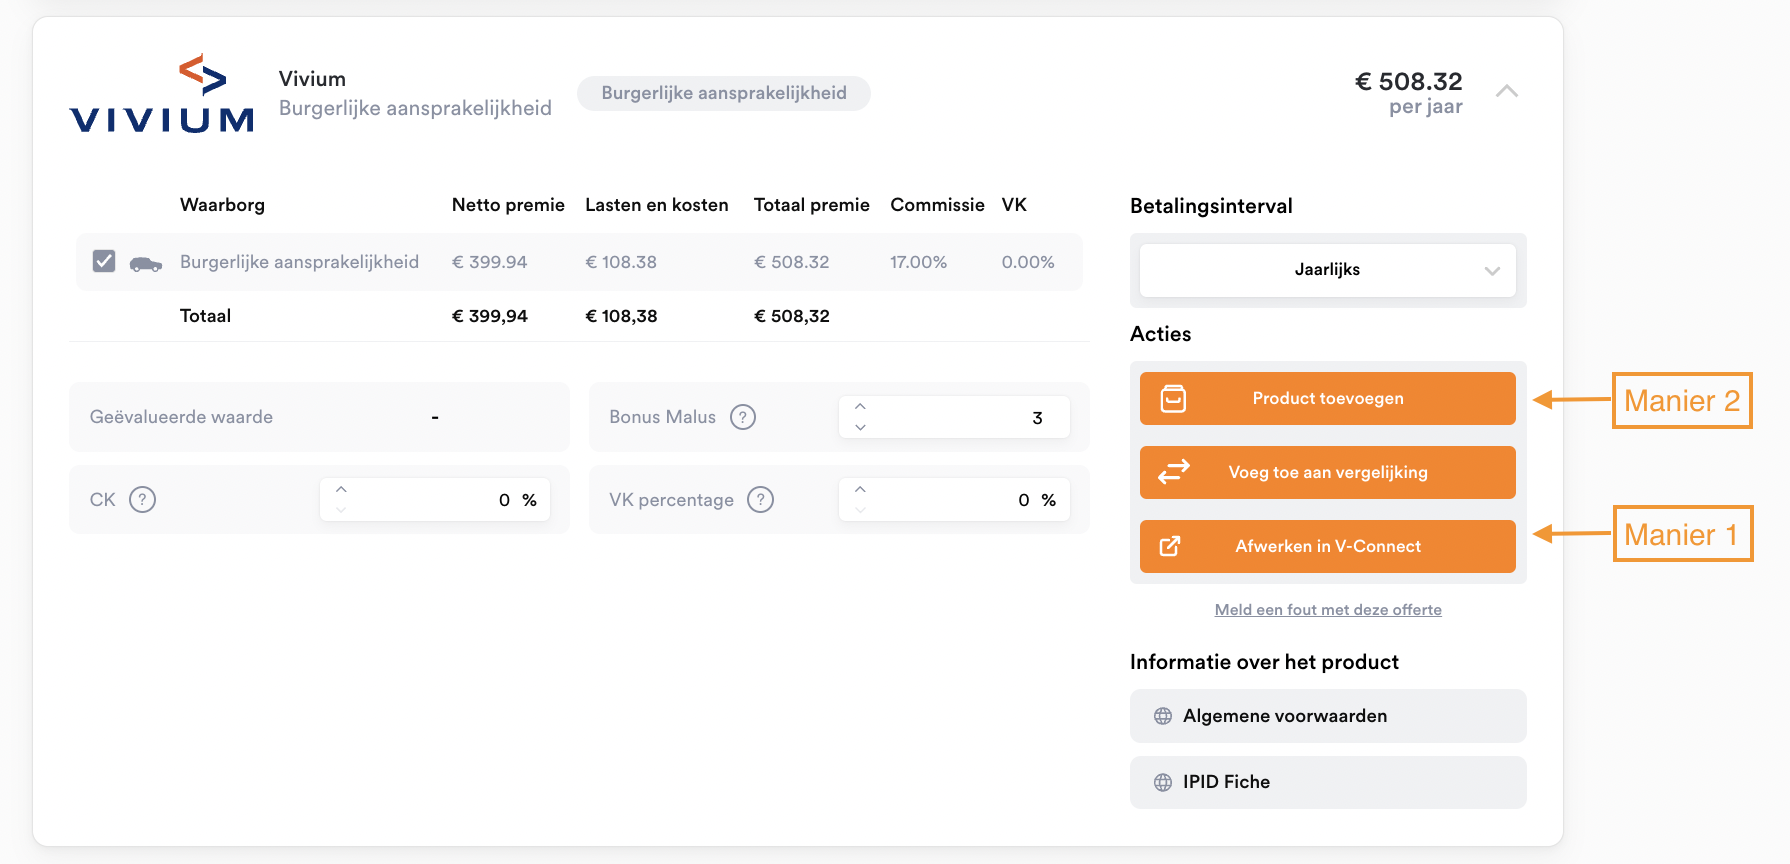
Task: Click the € 508.32 per jaar price
Action: click(x=1408, y=92)
